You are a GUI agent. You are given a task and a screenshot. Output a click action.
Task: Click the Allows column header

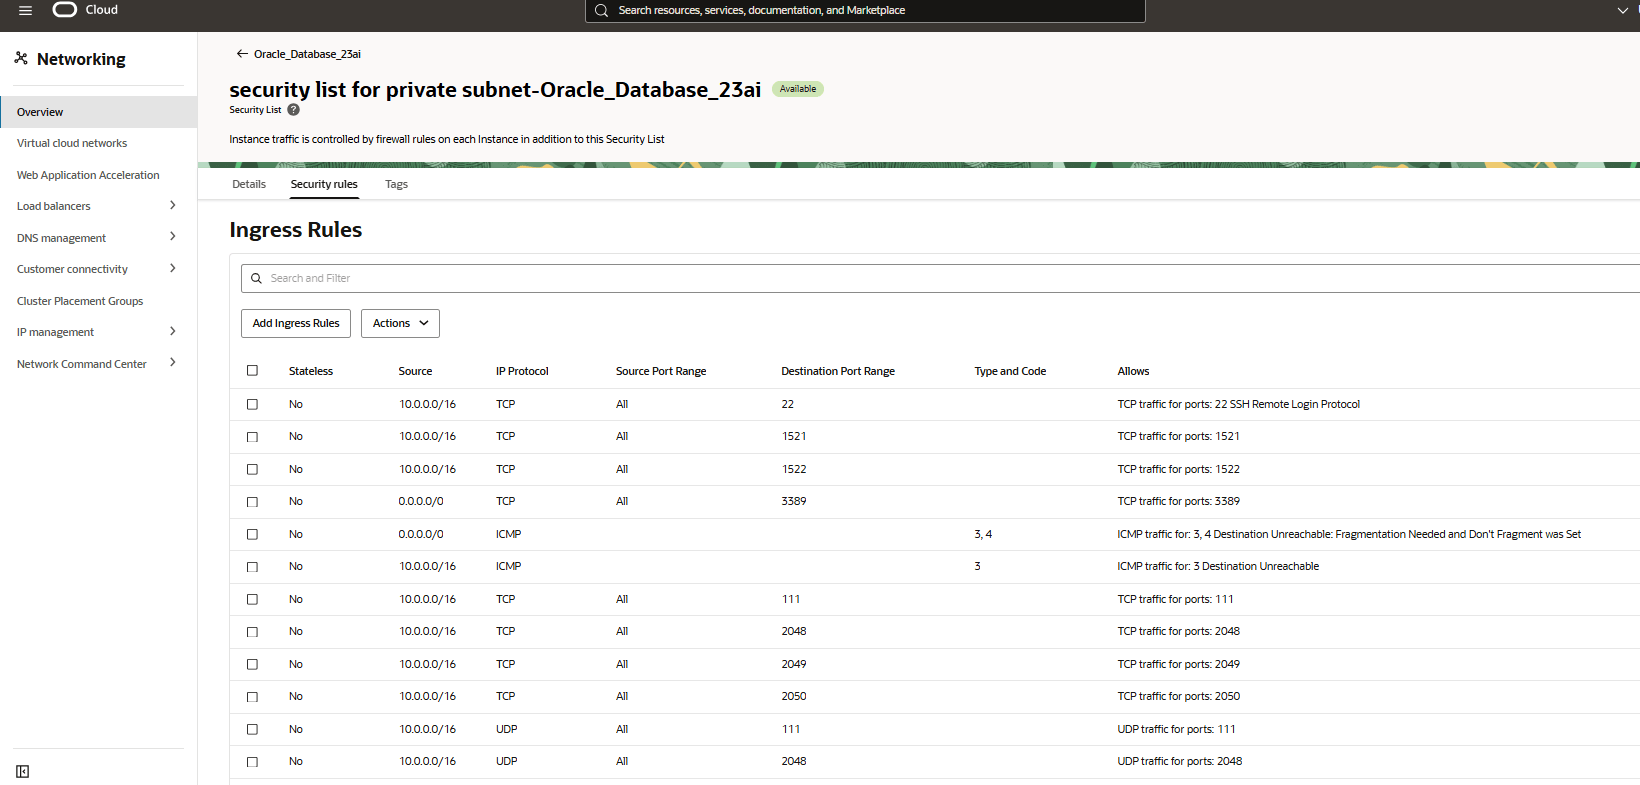click(x=1133, y=371)
